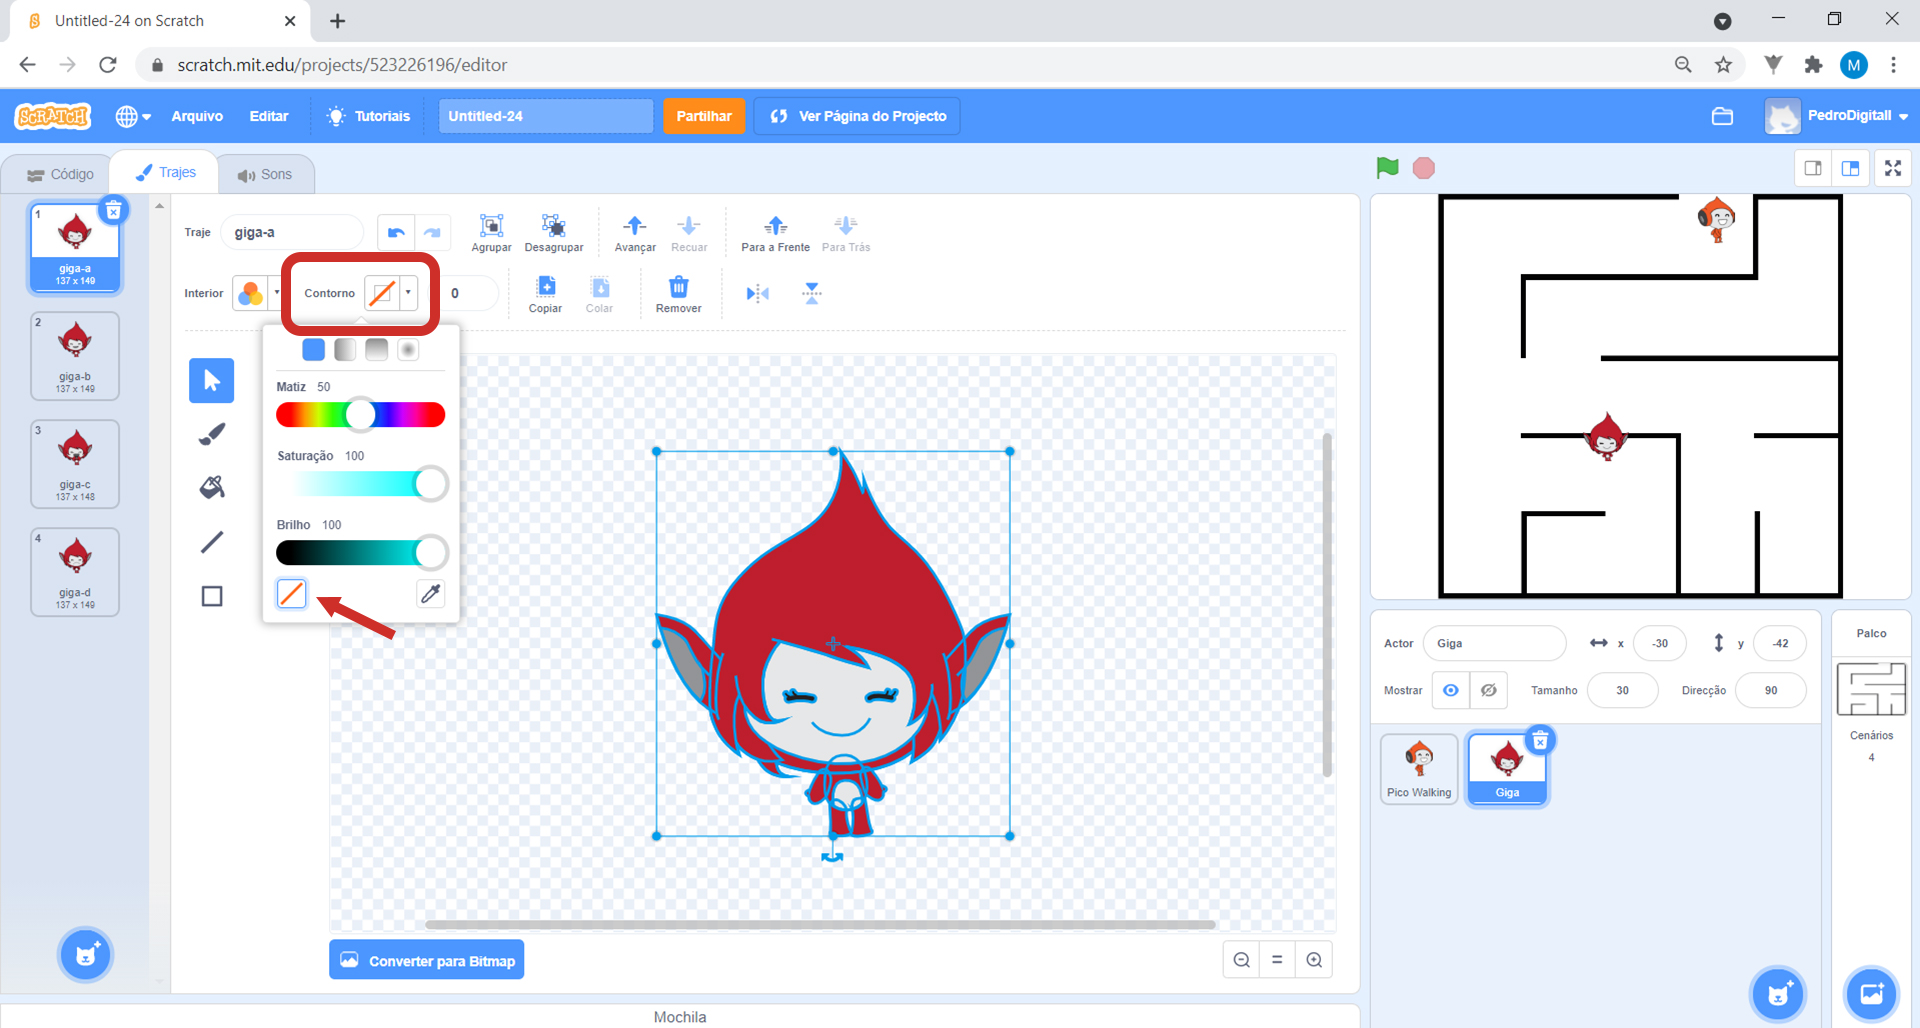Click the Undo arrow button
Image resolution: width=1920 pixels, height=1028 pixels.
pos(396,232)
